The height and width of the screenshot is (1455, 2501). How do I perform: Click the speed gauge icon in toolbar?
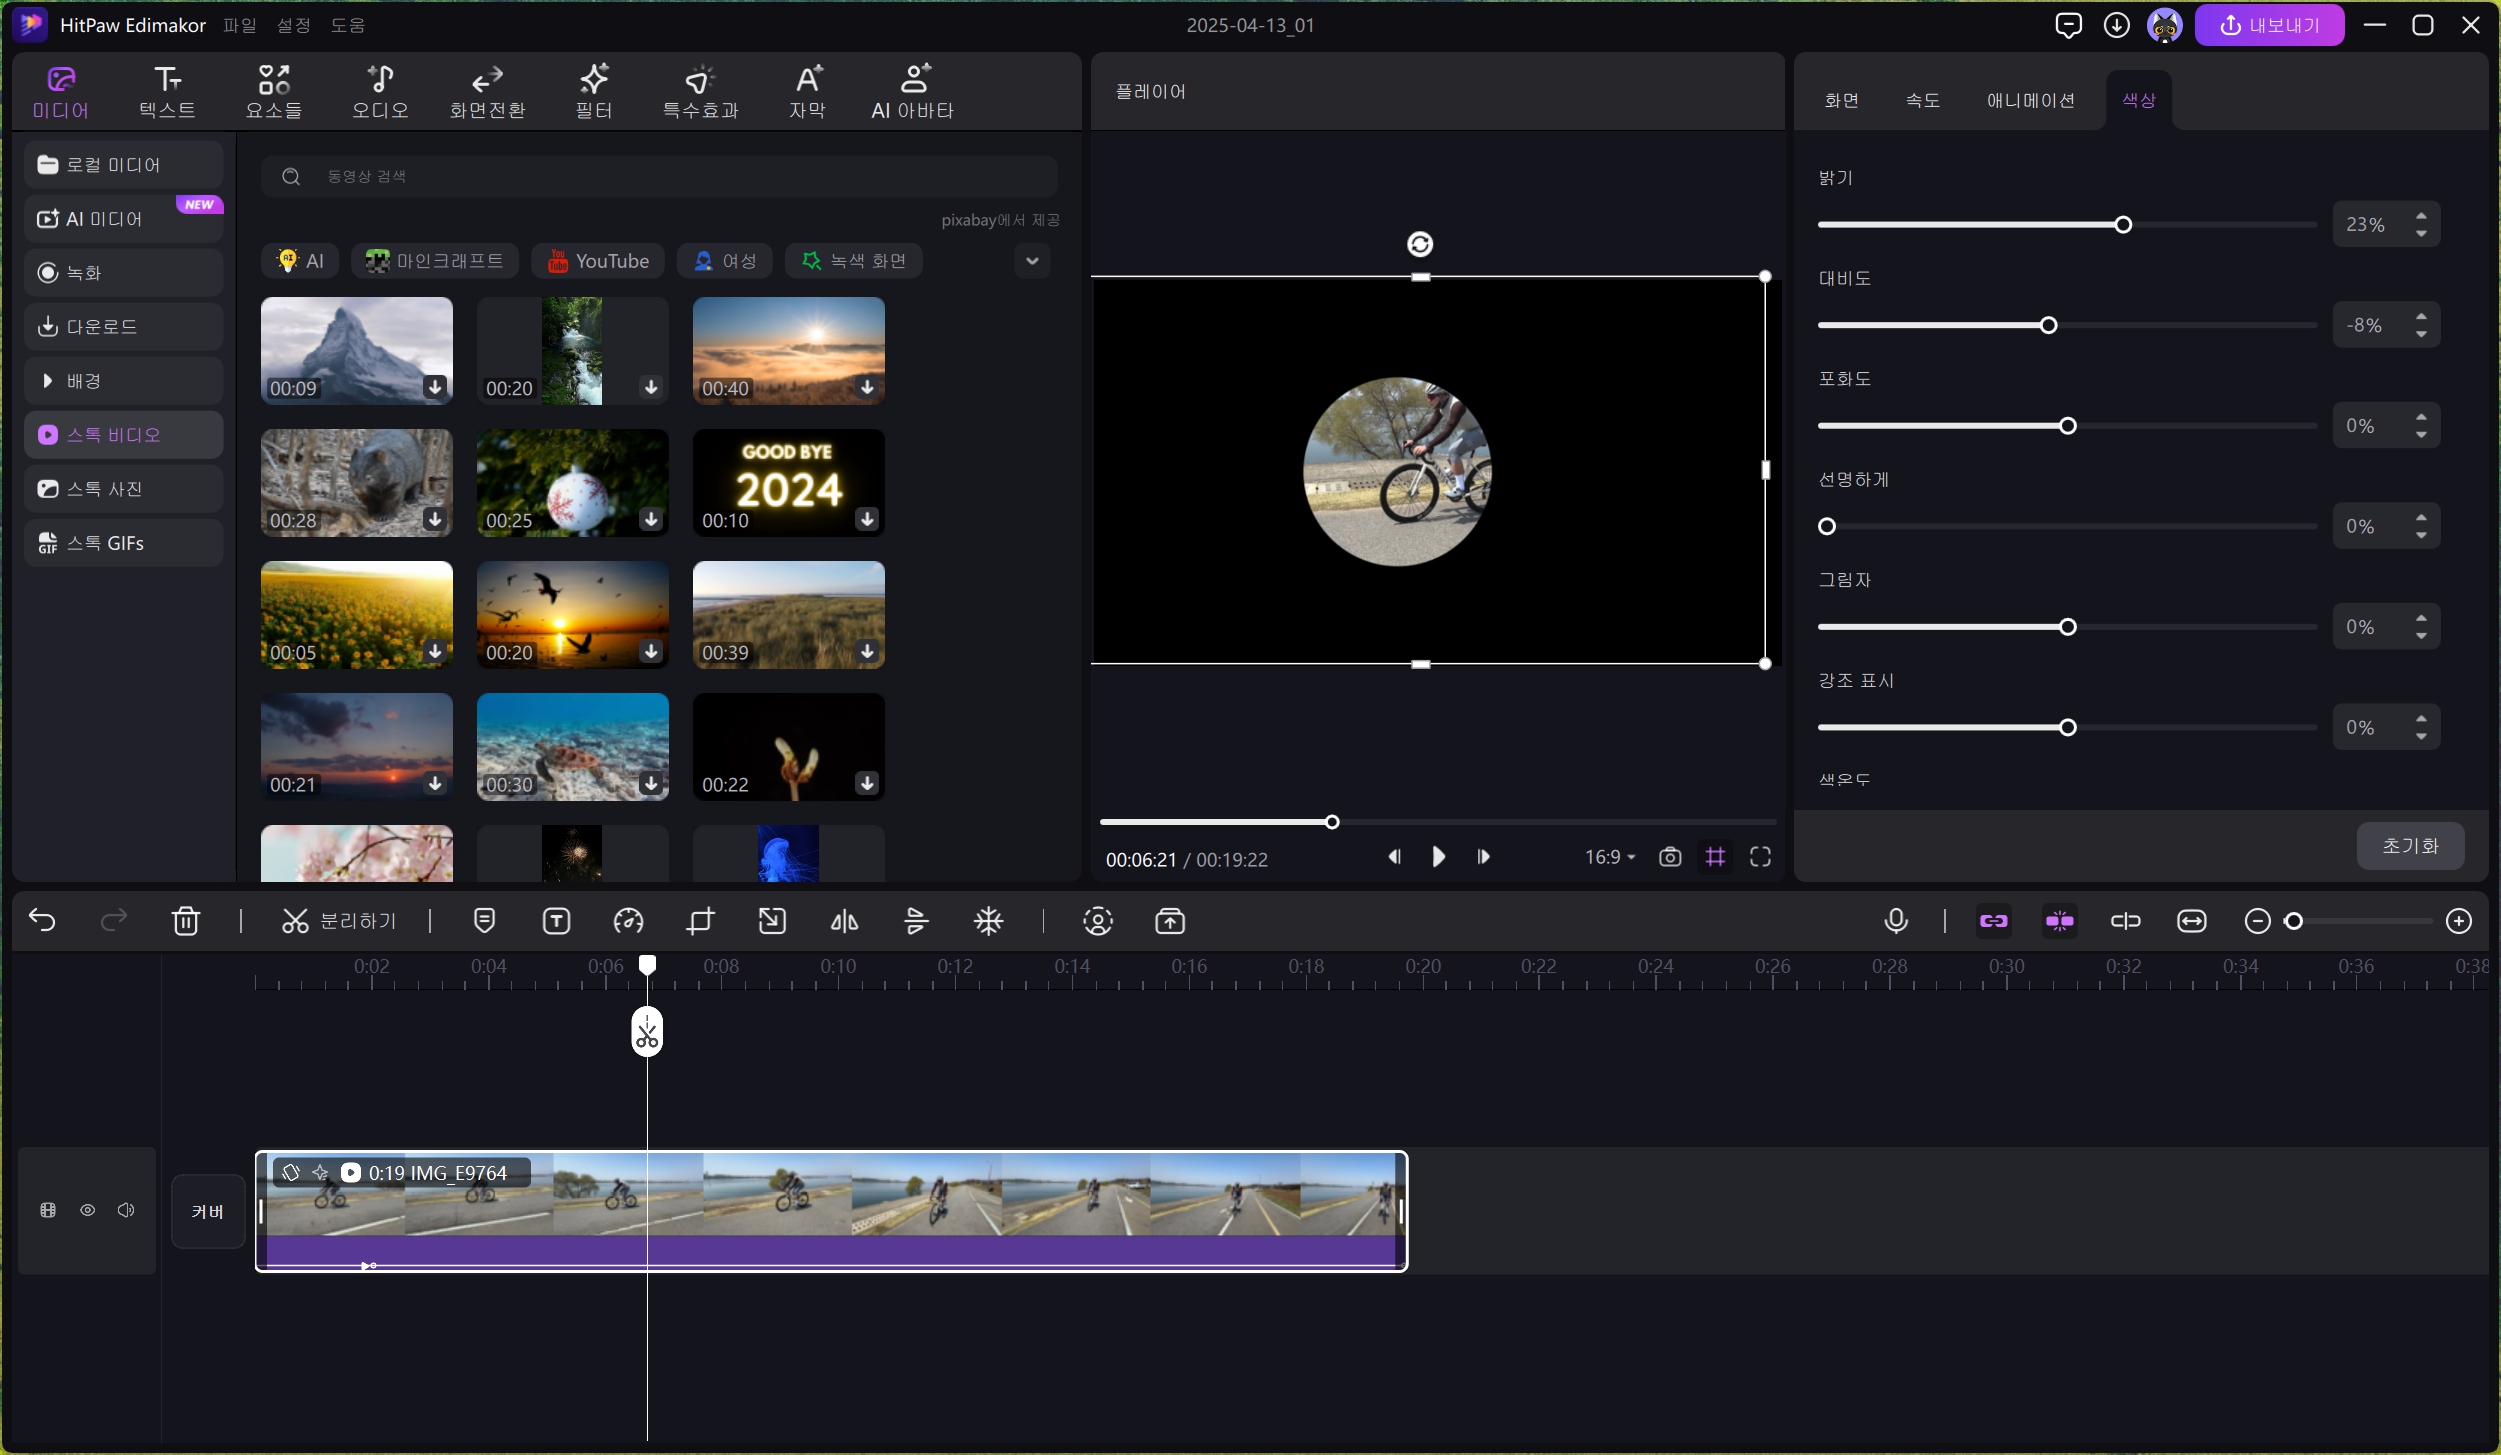(x=628, y=921)
